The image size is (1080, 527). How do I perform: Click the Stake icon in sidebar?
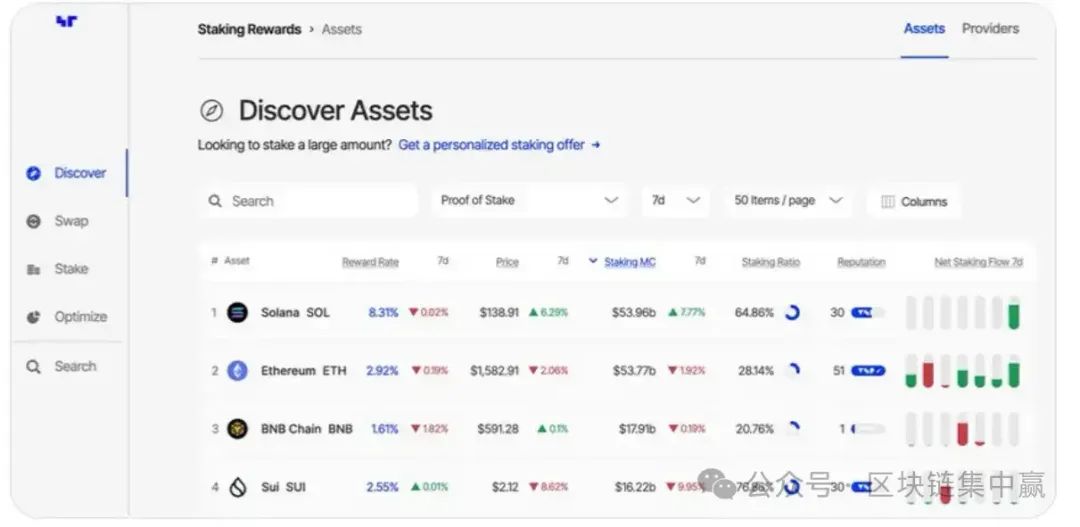pyautogui.click(x=34, y=269)
